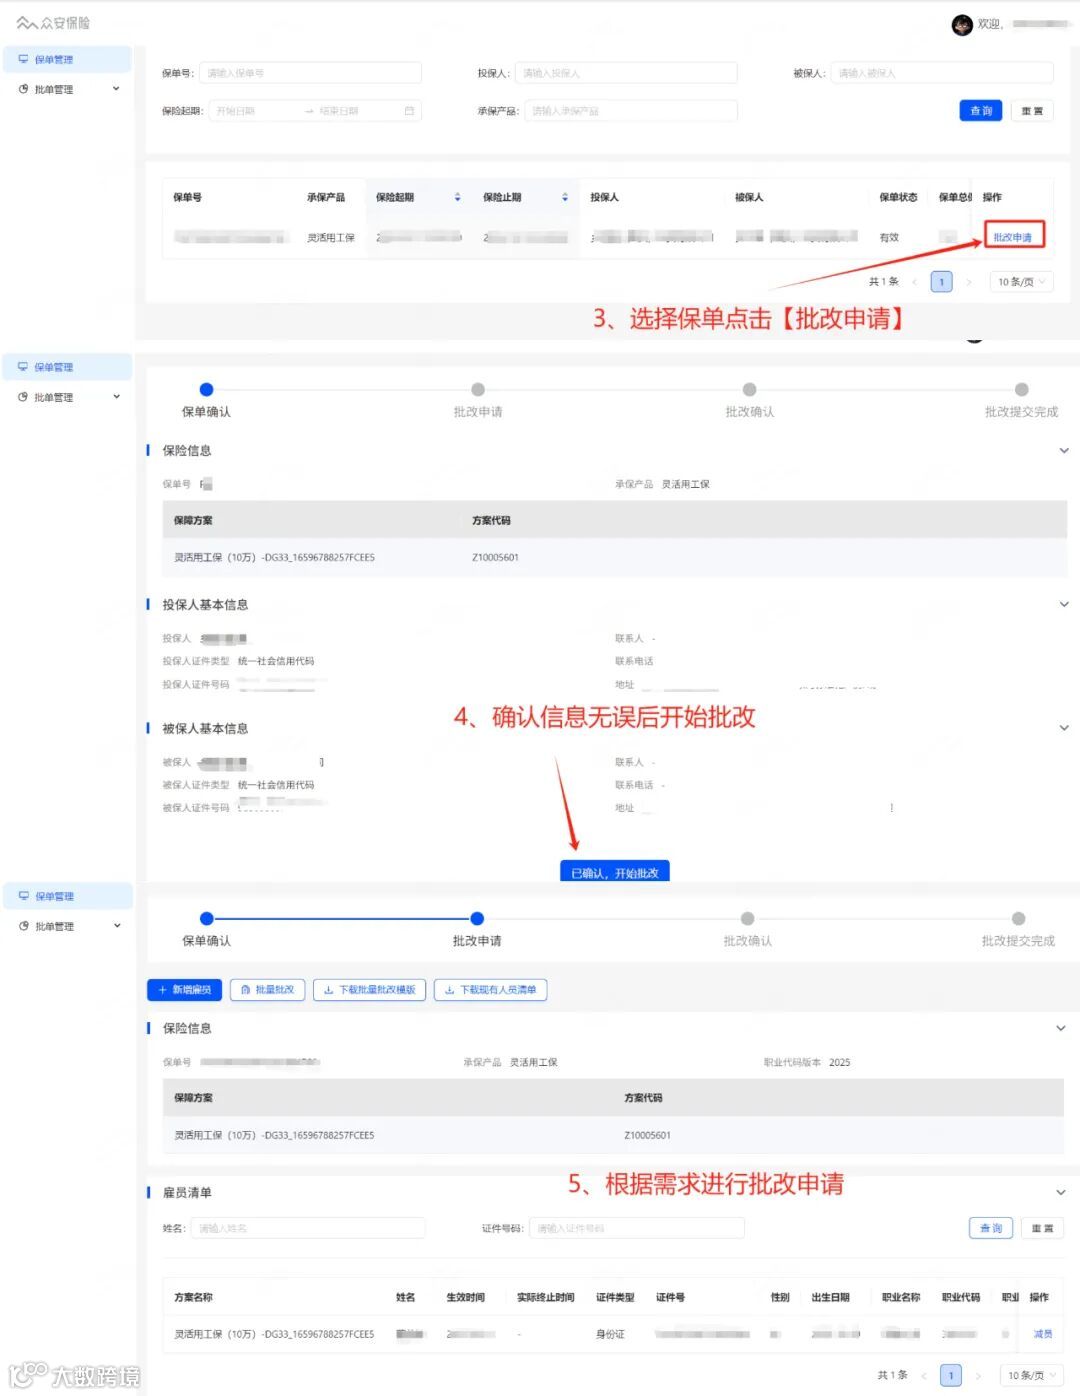Go to previous page in employee list pagination
The image size is (1080, 1396).
(924, 1375)
